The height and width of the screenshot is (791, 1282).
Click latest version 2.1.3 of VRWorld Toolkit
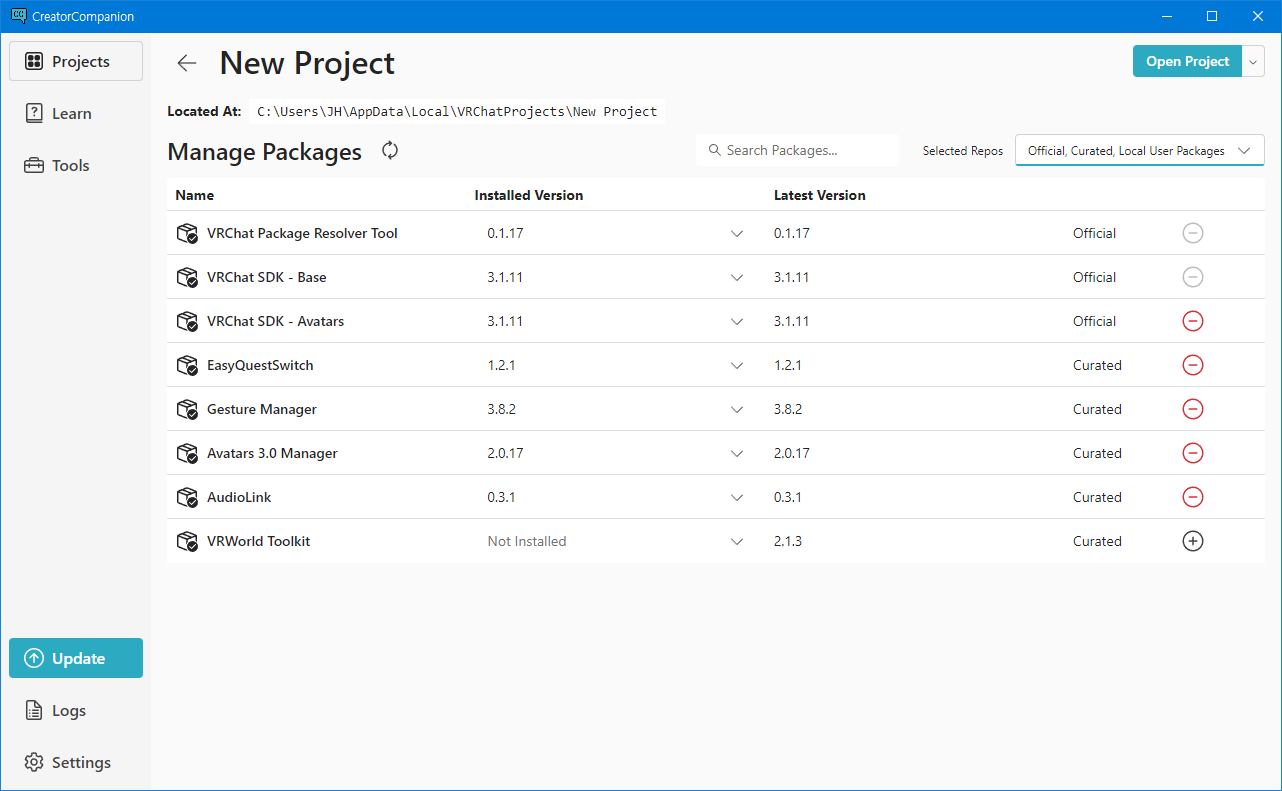coord(788,541)
